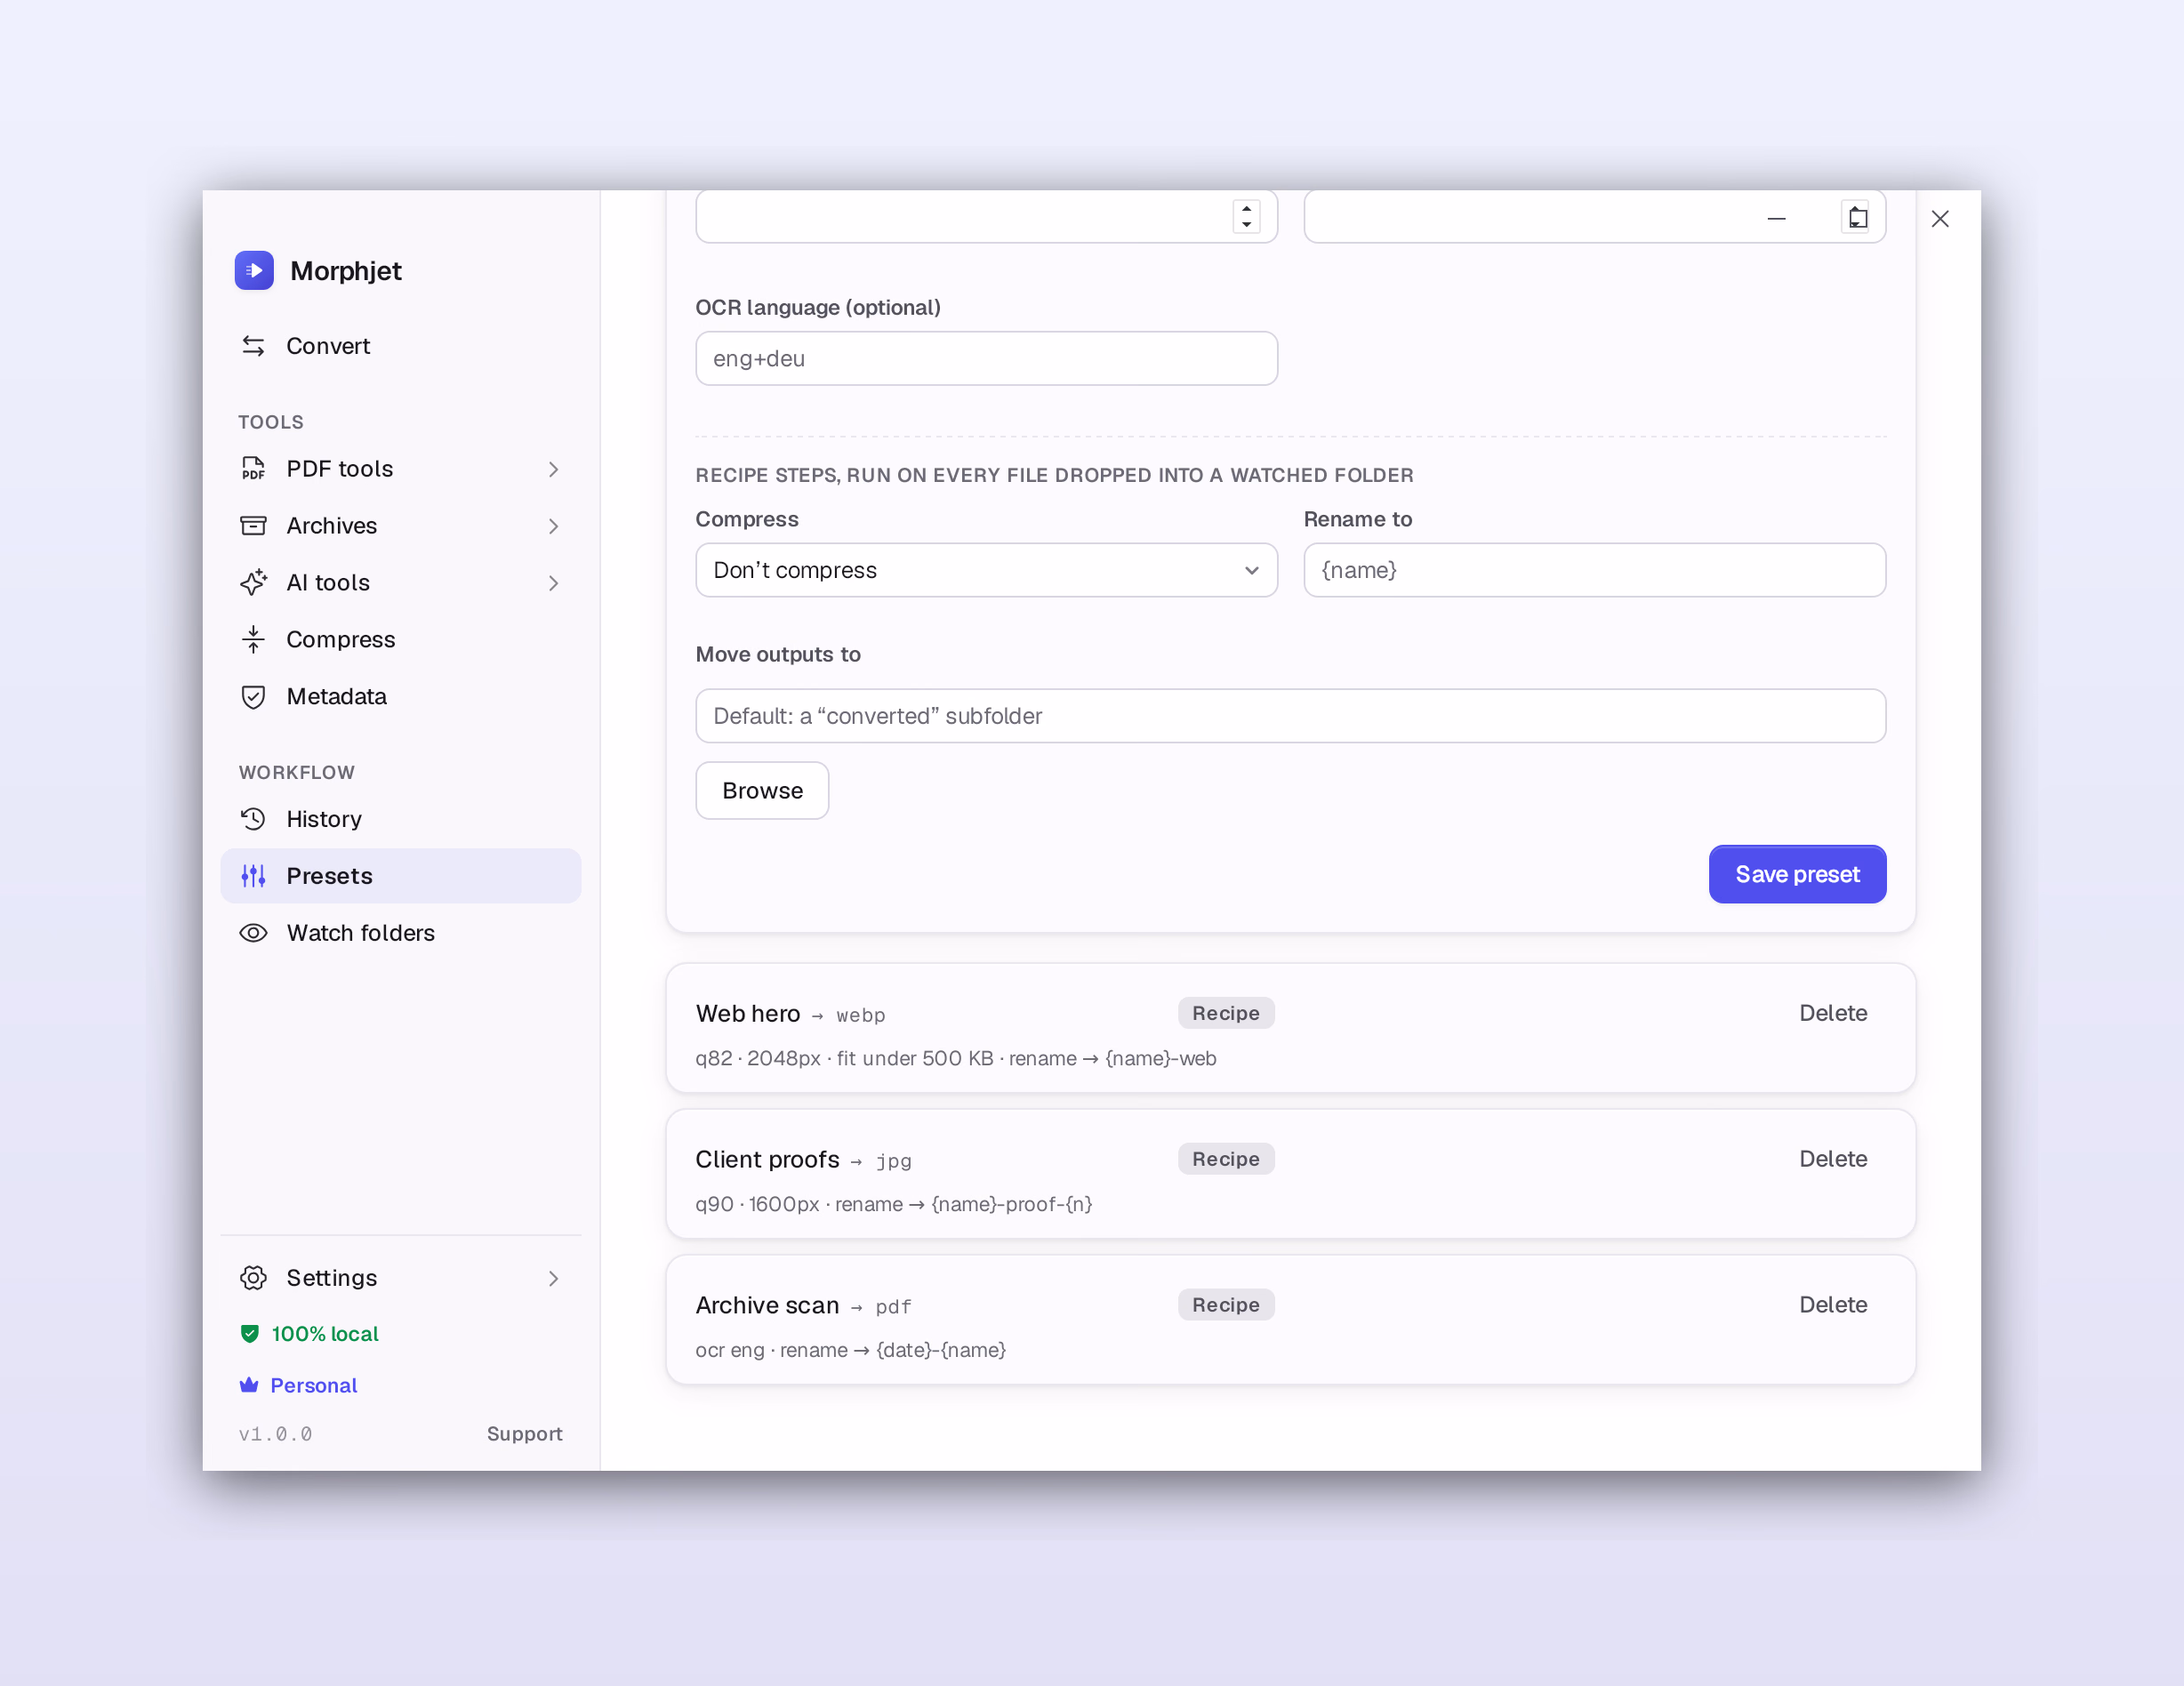This screenshot has width=2184, height=1686.
Task: Select the Client proofs preset title
Action: (767, 1159)
